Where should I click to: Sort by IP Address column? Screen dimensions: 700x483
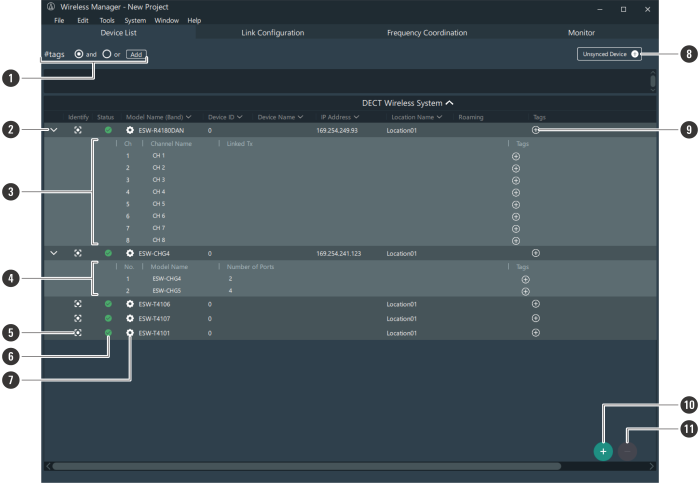tap(340, 117)
